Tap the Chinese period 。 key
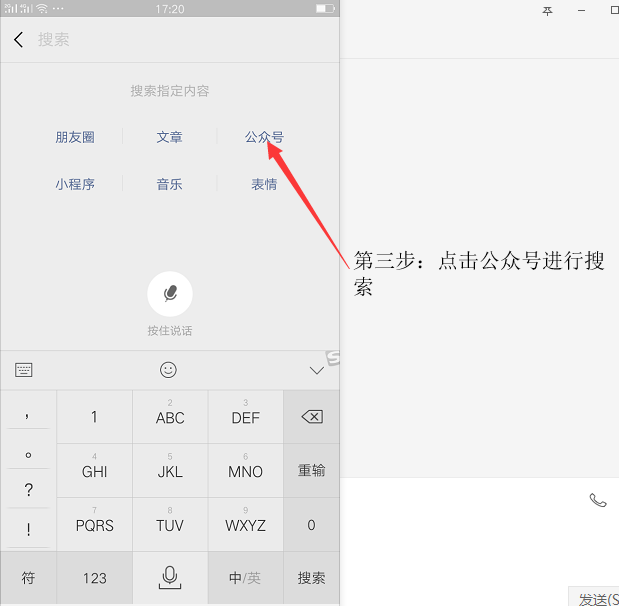The width and height of the screenshot is (619, 606). coord(28,449)
